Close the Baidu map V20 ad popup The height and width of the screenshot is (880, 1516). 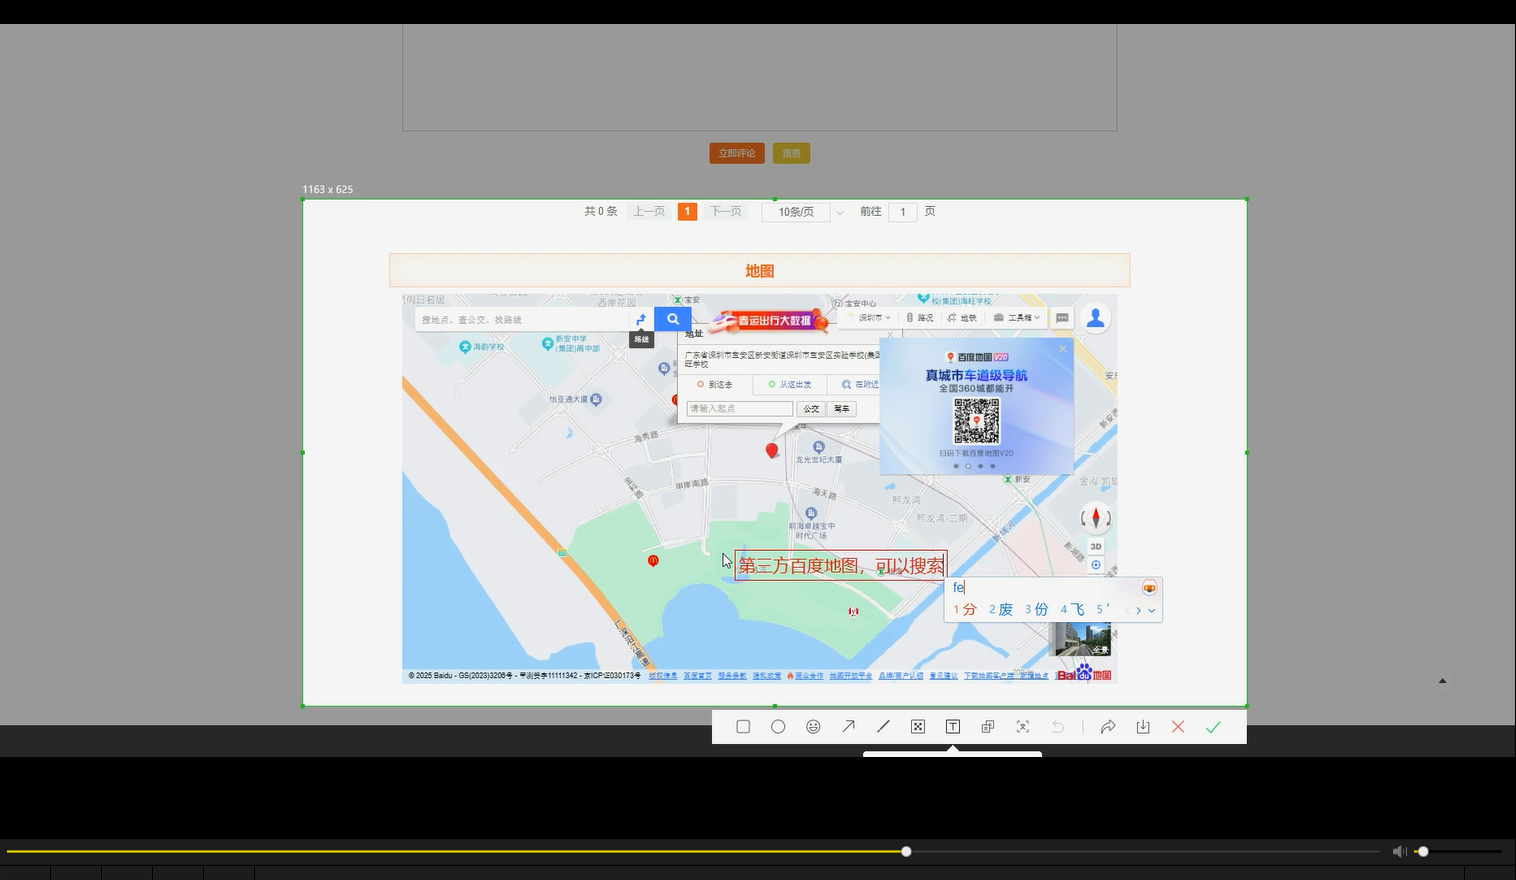point(1063,349)
